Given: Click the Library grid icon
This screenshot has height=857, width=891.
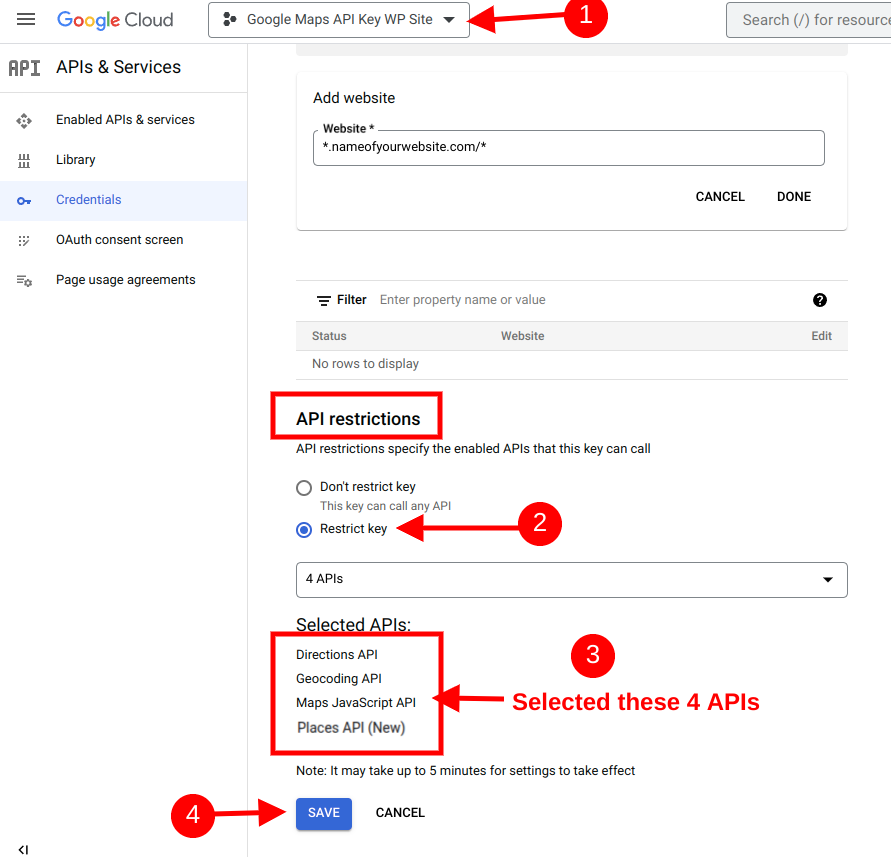Looking at the screenshot, I should (x=23, y=159).
